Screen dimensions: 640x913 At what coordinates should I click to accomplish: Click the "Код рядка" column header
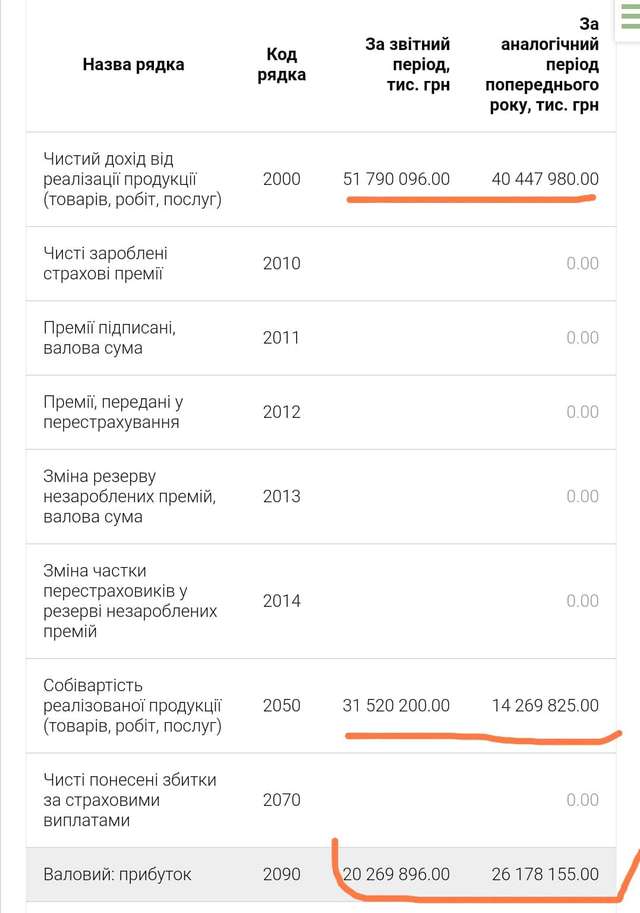pyautogui.click(x=281, y=65)
